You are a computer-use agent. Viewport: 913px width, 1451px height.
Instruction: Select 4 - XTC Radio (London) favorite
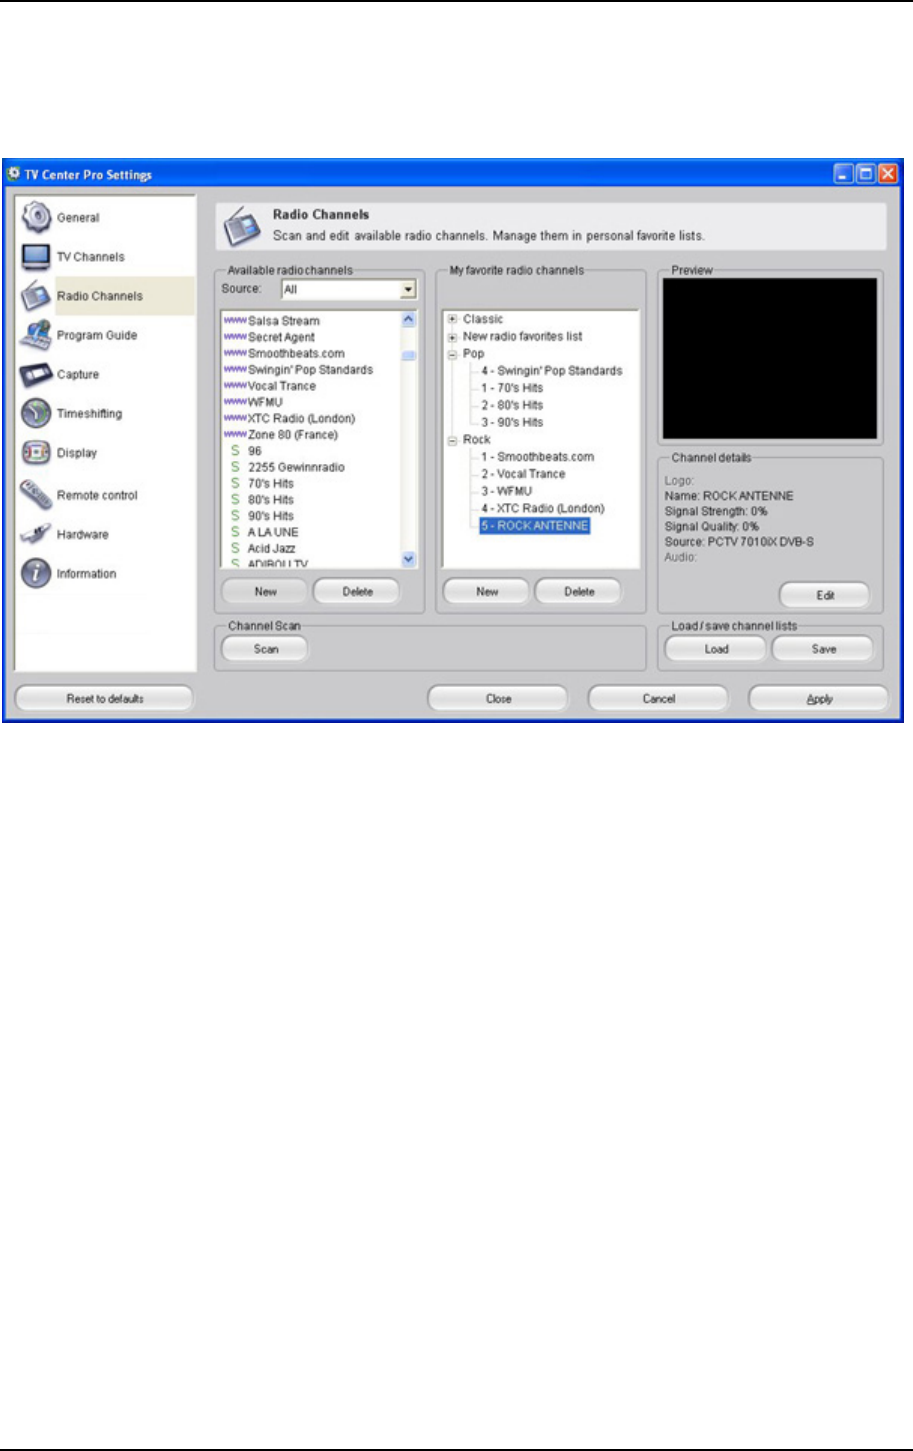pyautogui.click(x=542, y=508)
